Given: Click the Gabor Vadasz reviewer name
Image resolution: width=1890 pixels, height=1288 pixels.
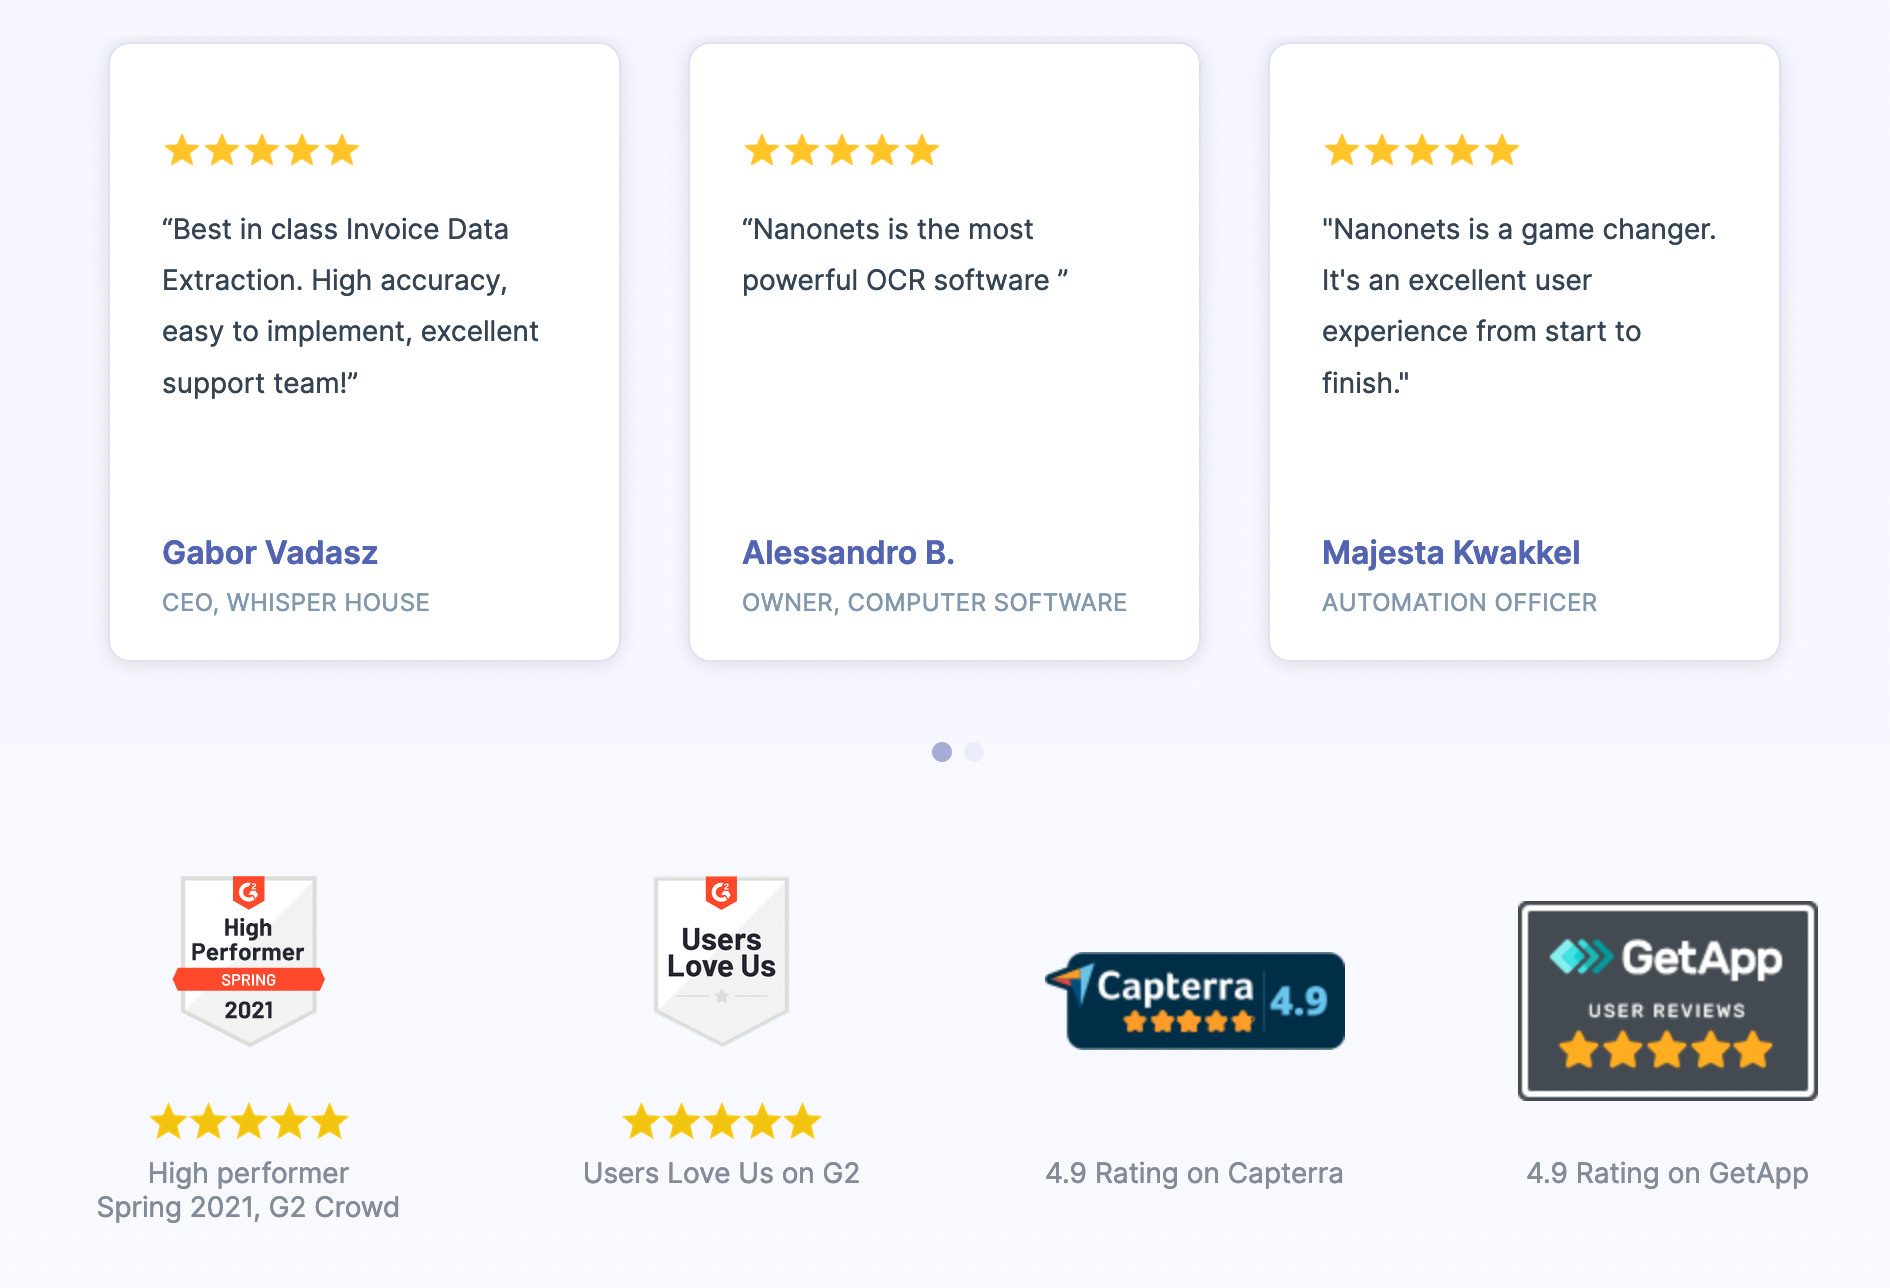Looking at the screenshot, I should click(270, 553).
